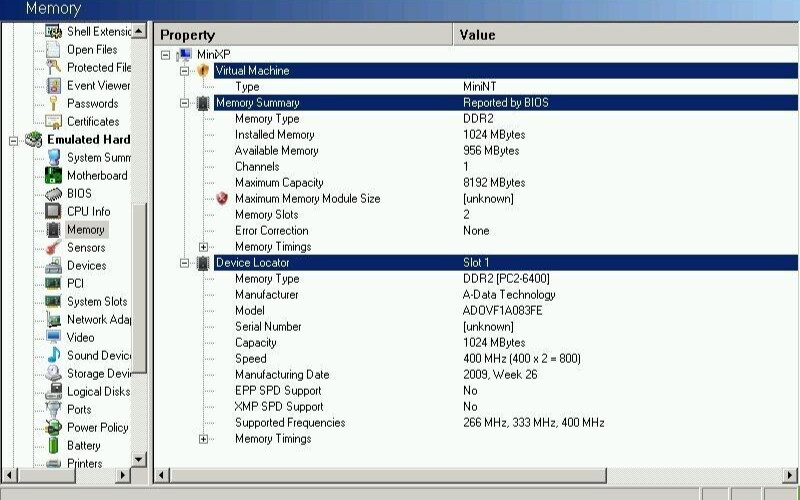Expand Memory Timings under Device Locator

pos(203,439)
